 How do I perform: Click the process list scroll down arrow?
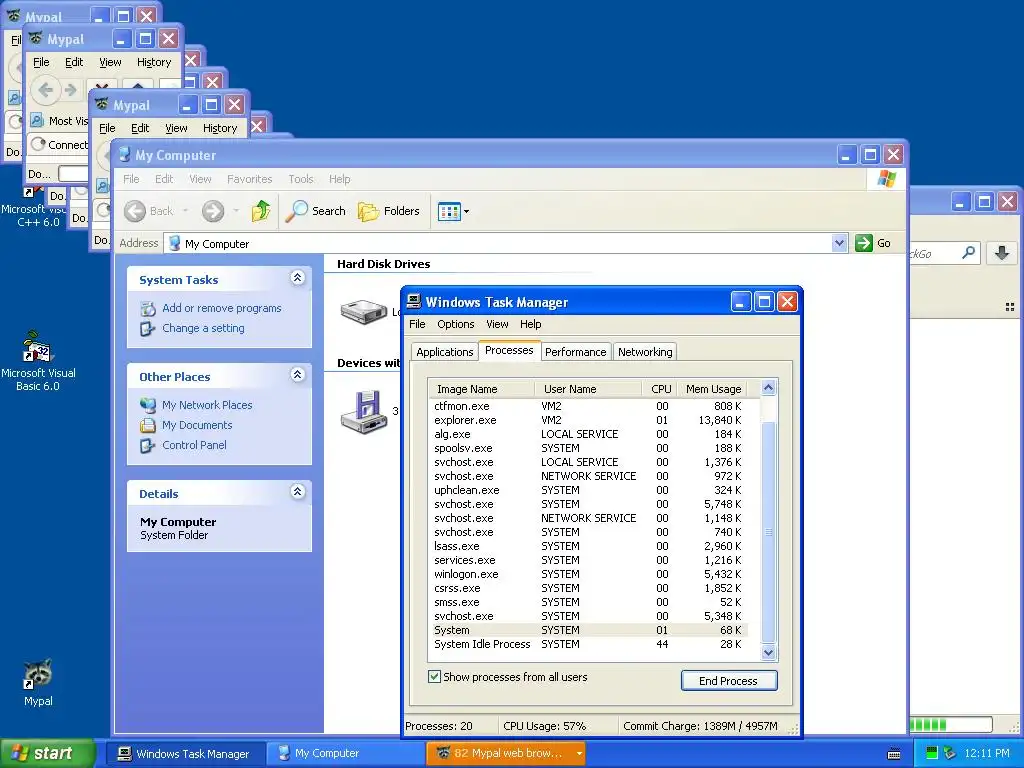769,652
